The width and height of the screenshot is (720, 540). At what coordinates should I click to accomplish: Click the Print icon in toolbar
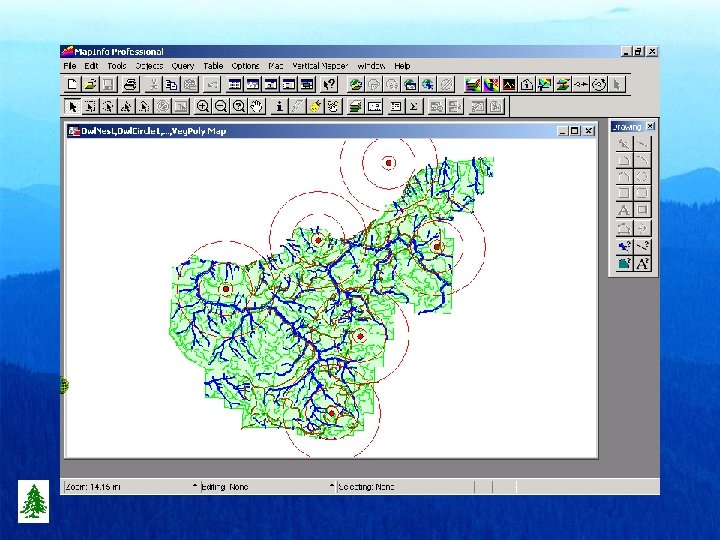[128, 85]
